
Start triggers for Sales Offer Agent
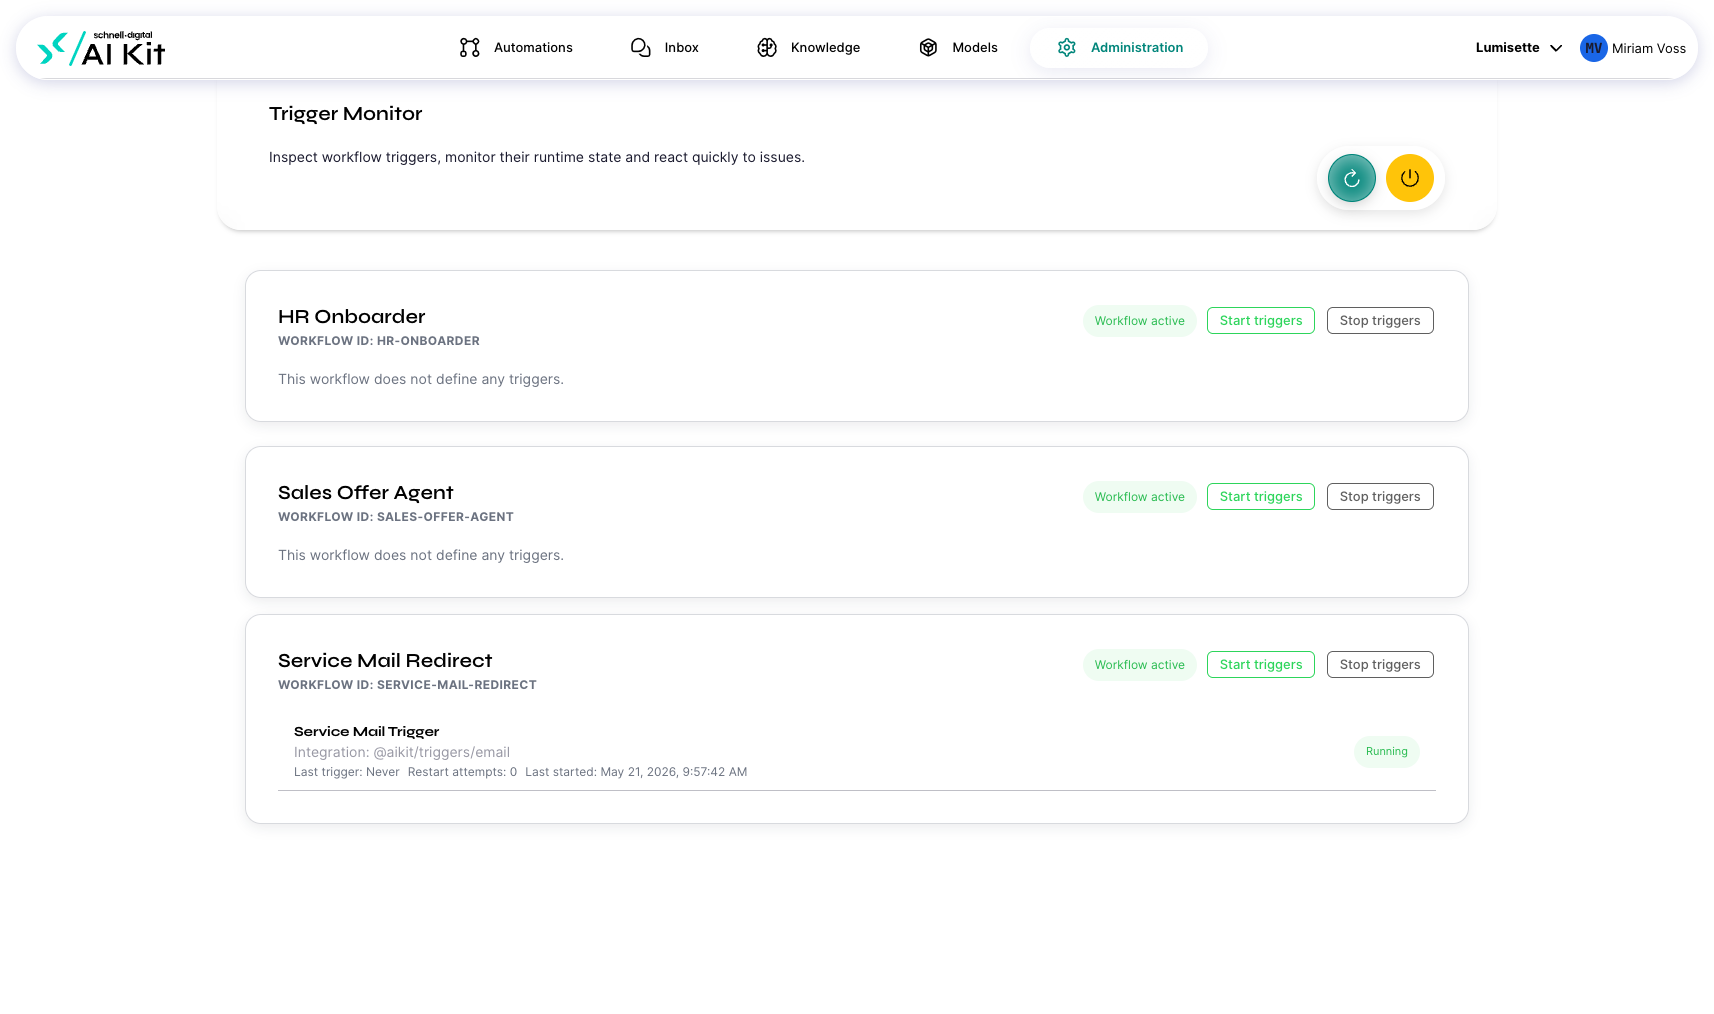[1261, 497]
